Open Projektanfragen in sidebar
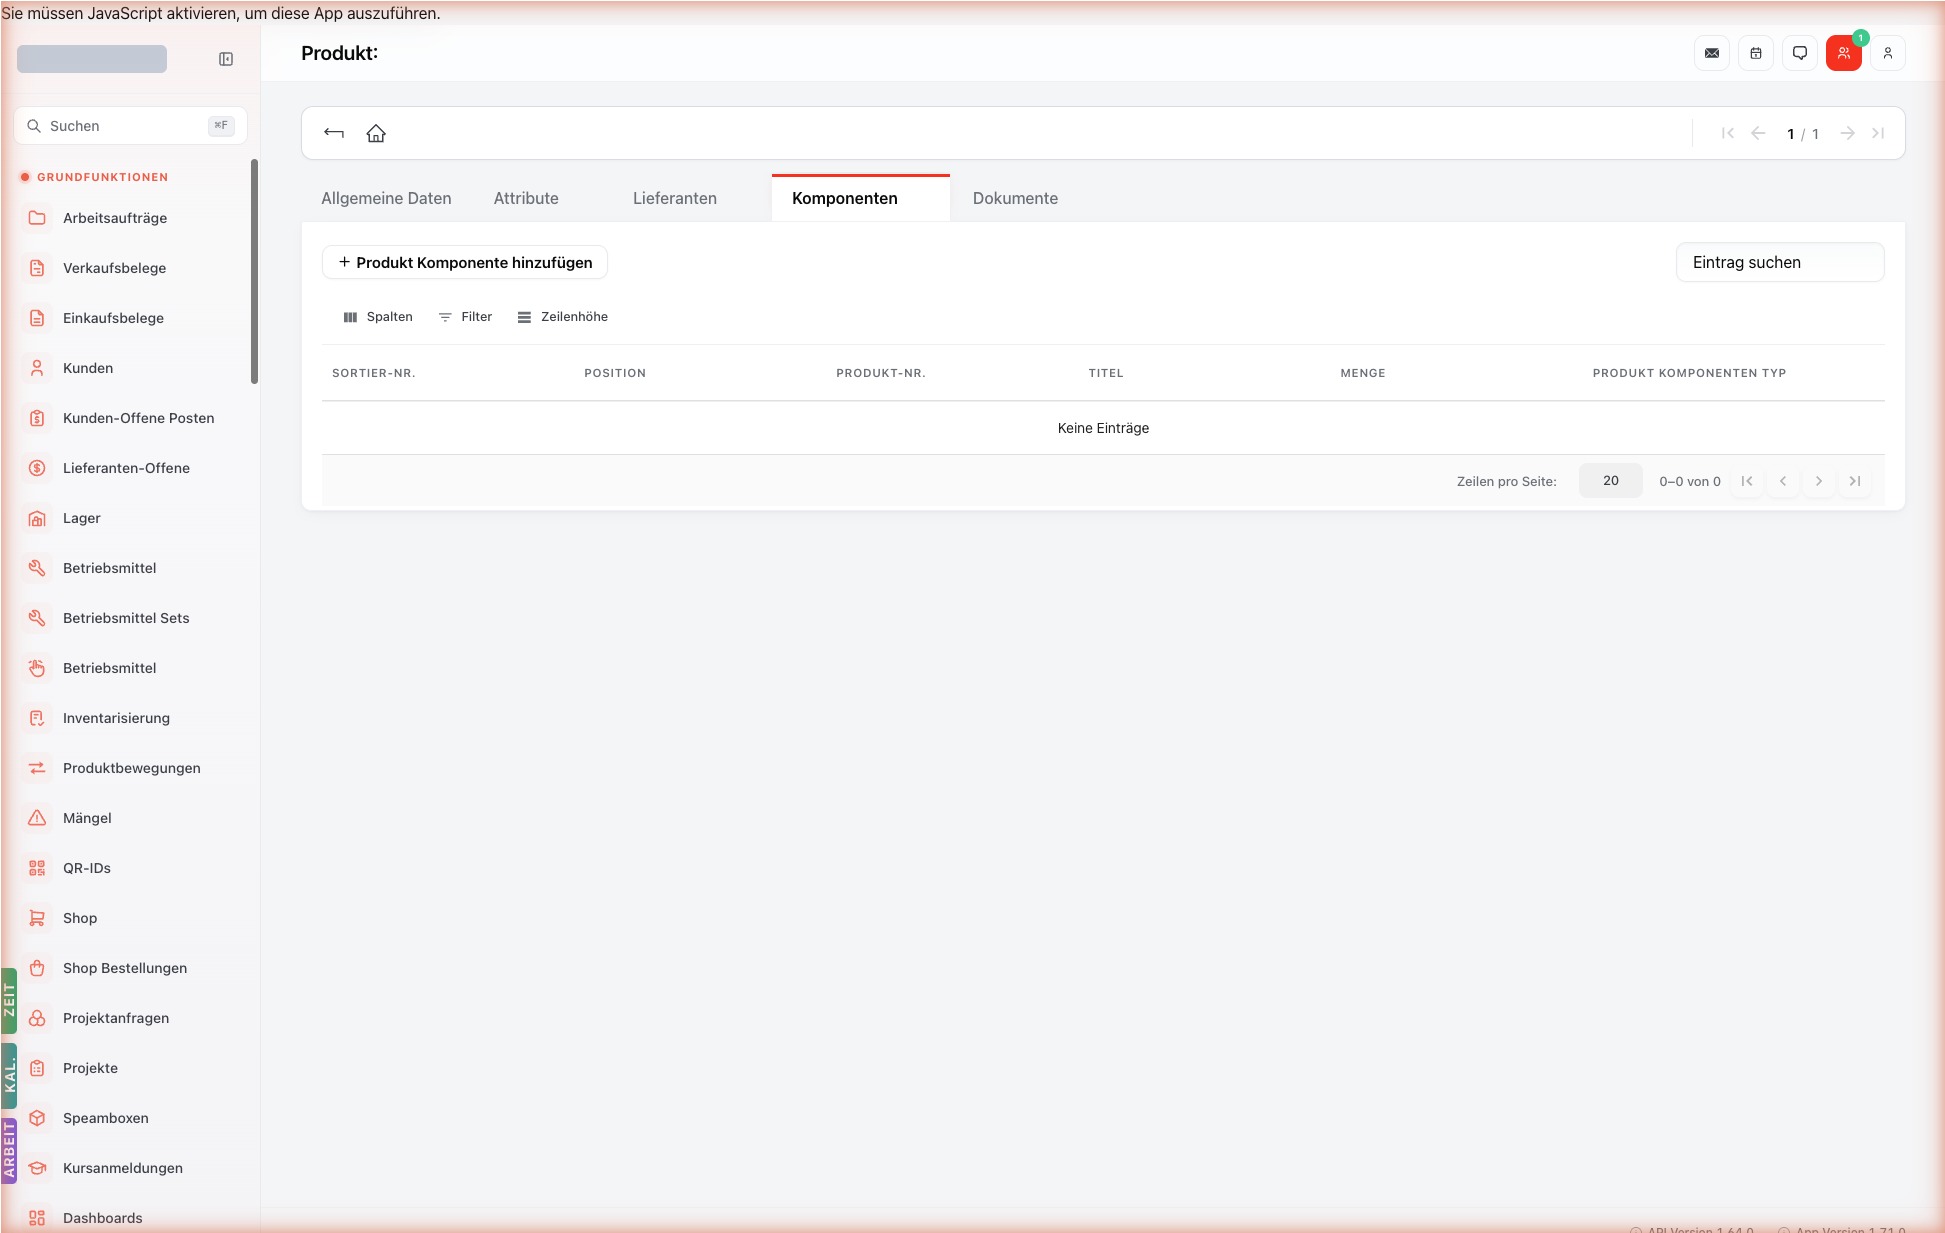Viewport: 1945px width, 1233px height. (x=116, y=1018)
